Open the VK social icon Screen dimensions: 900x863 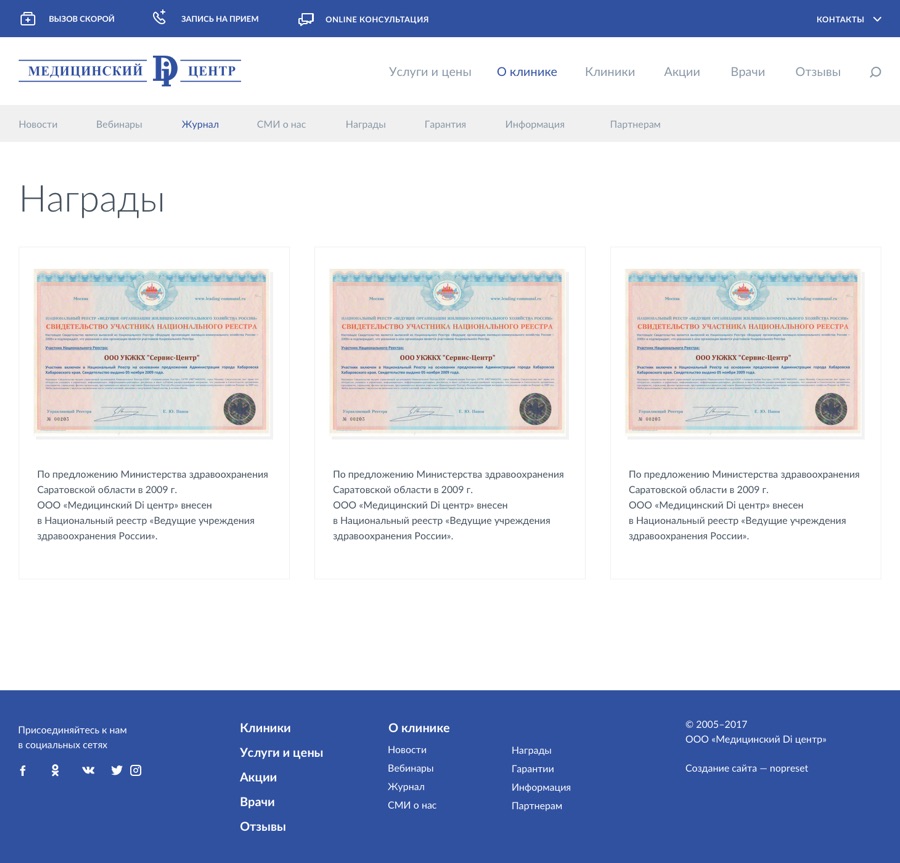88,771
